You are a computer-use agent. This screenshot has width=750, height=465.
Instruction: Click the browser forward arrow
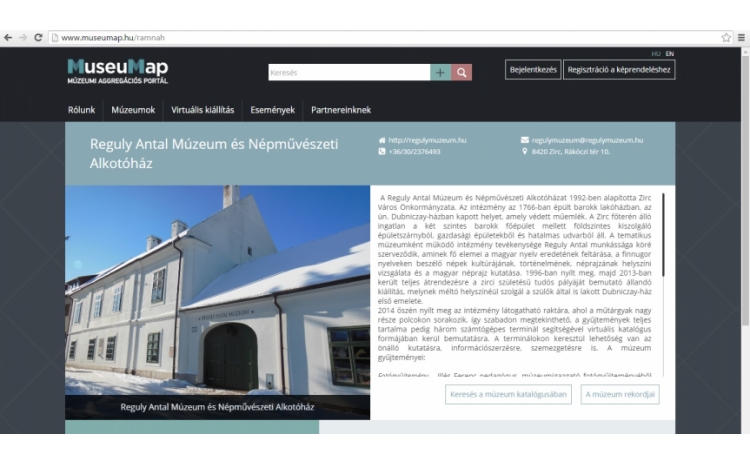click(x=23, y=38)
